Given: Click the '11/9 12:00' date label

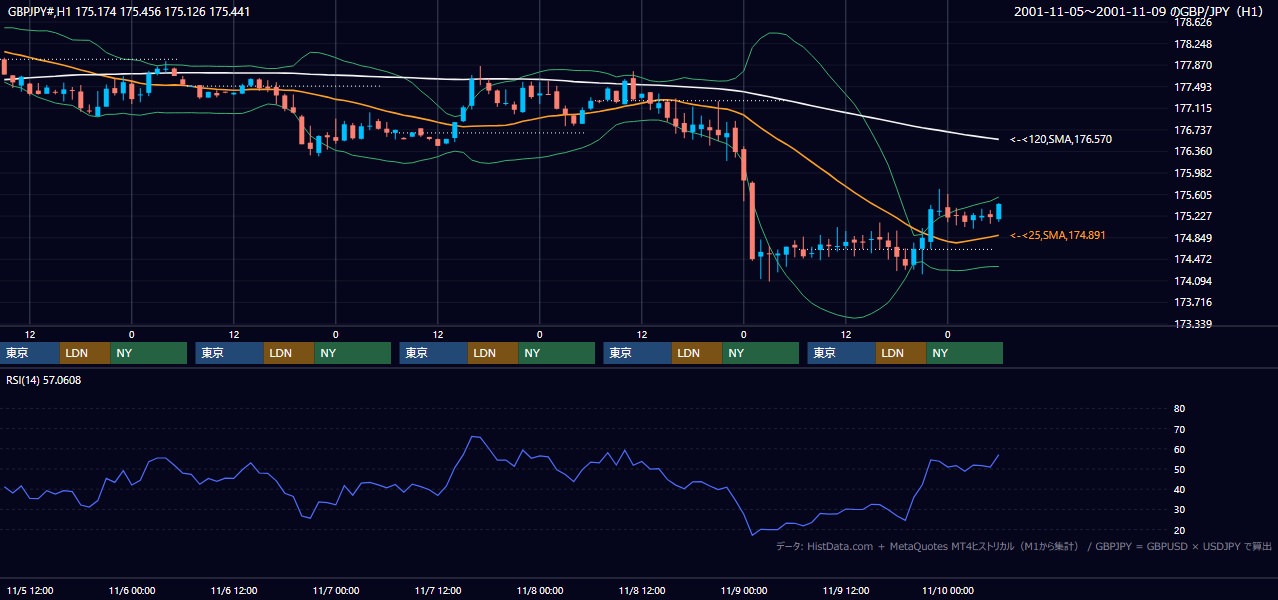Looking at the screenshot, I should pos(845,590).
